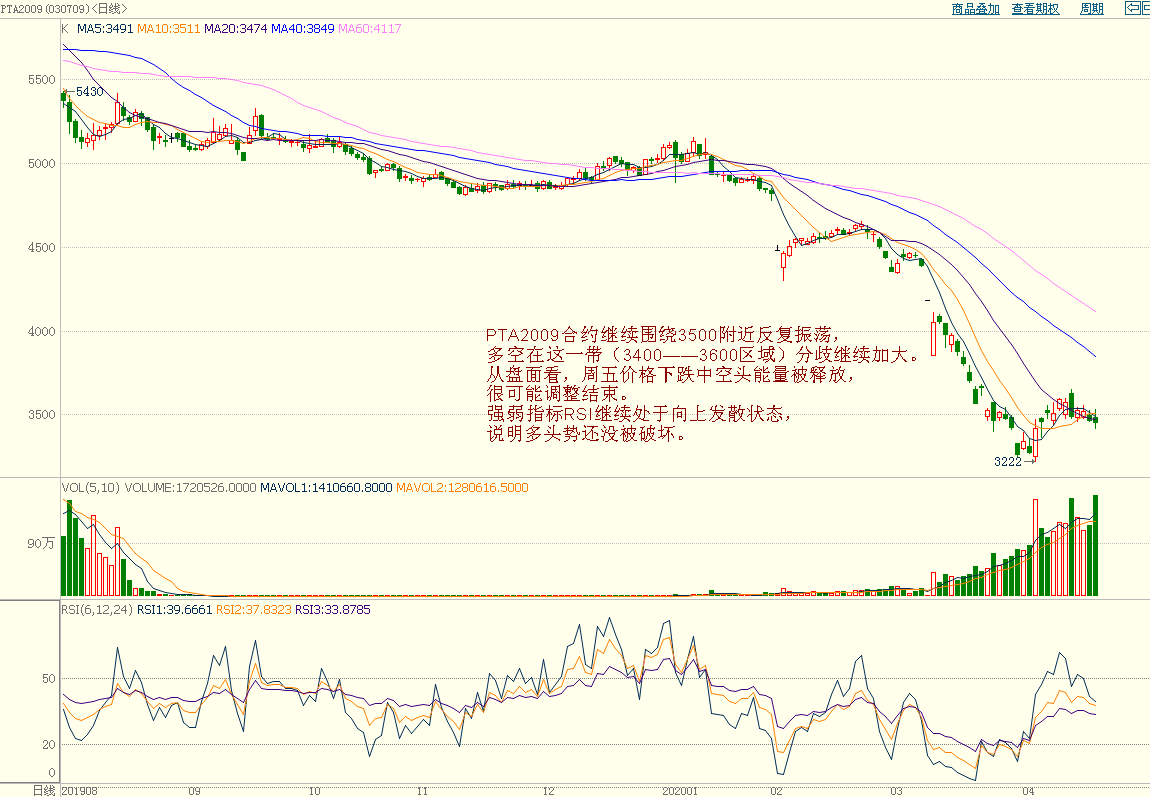This screenshot has height=797, width=1150.
Task: Select the RSI3:33.8785 value
Action: (333, 609)
